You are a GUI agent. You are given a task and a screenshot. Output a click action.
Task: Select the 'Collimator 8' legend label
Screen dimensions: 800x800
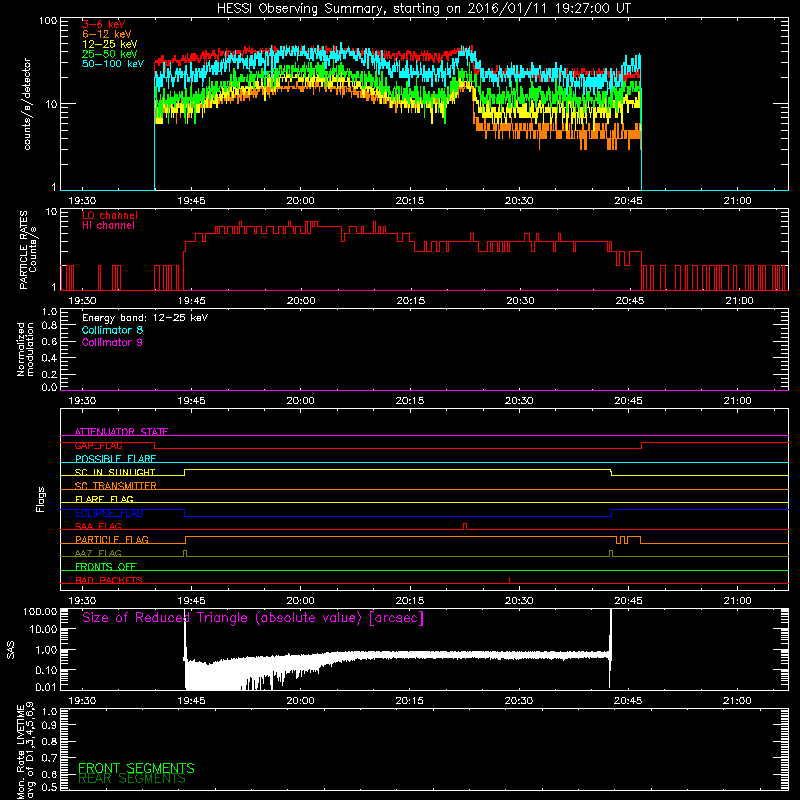point(112,330)
